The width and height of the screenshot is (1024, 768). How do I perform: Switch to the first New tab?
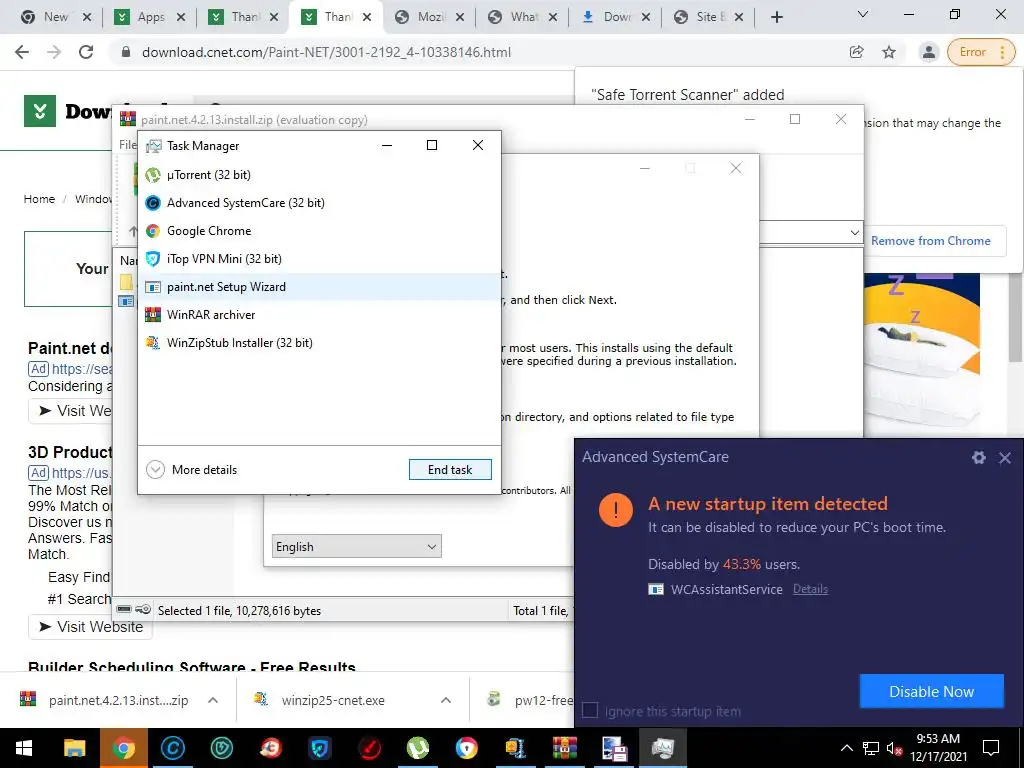56,17
